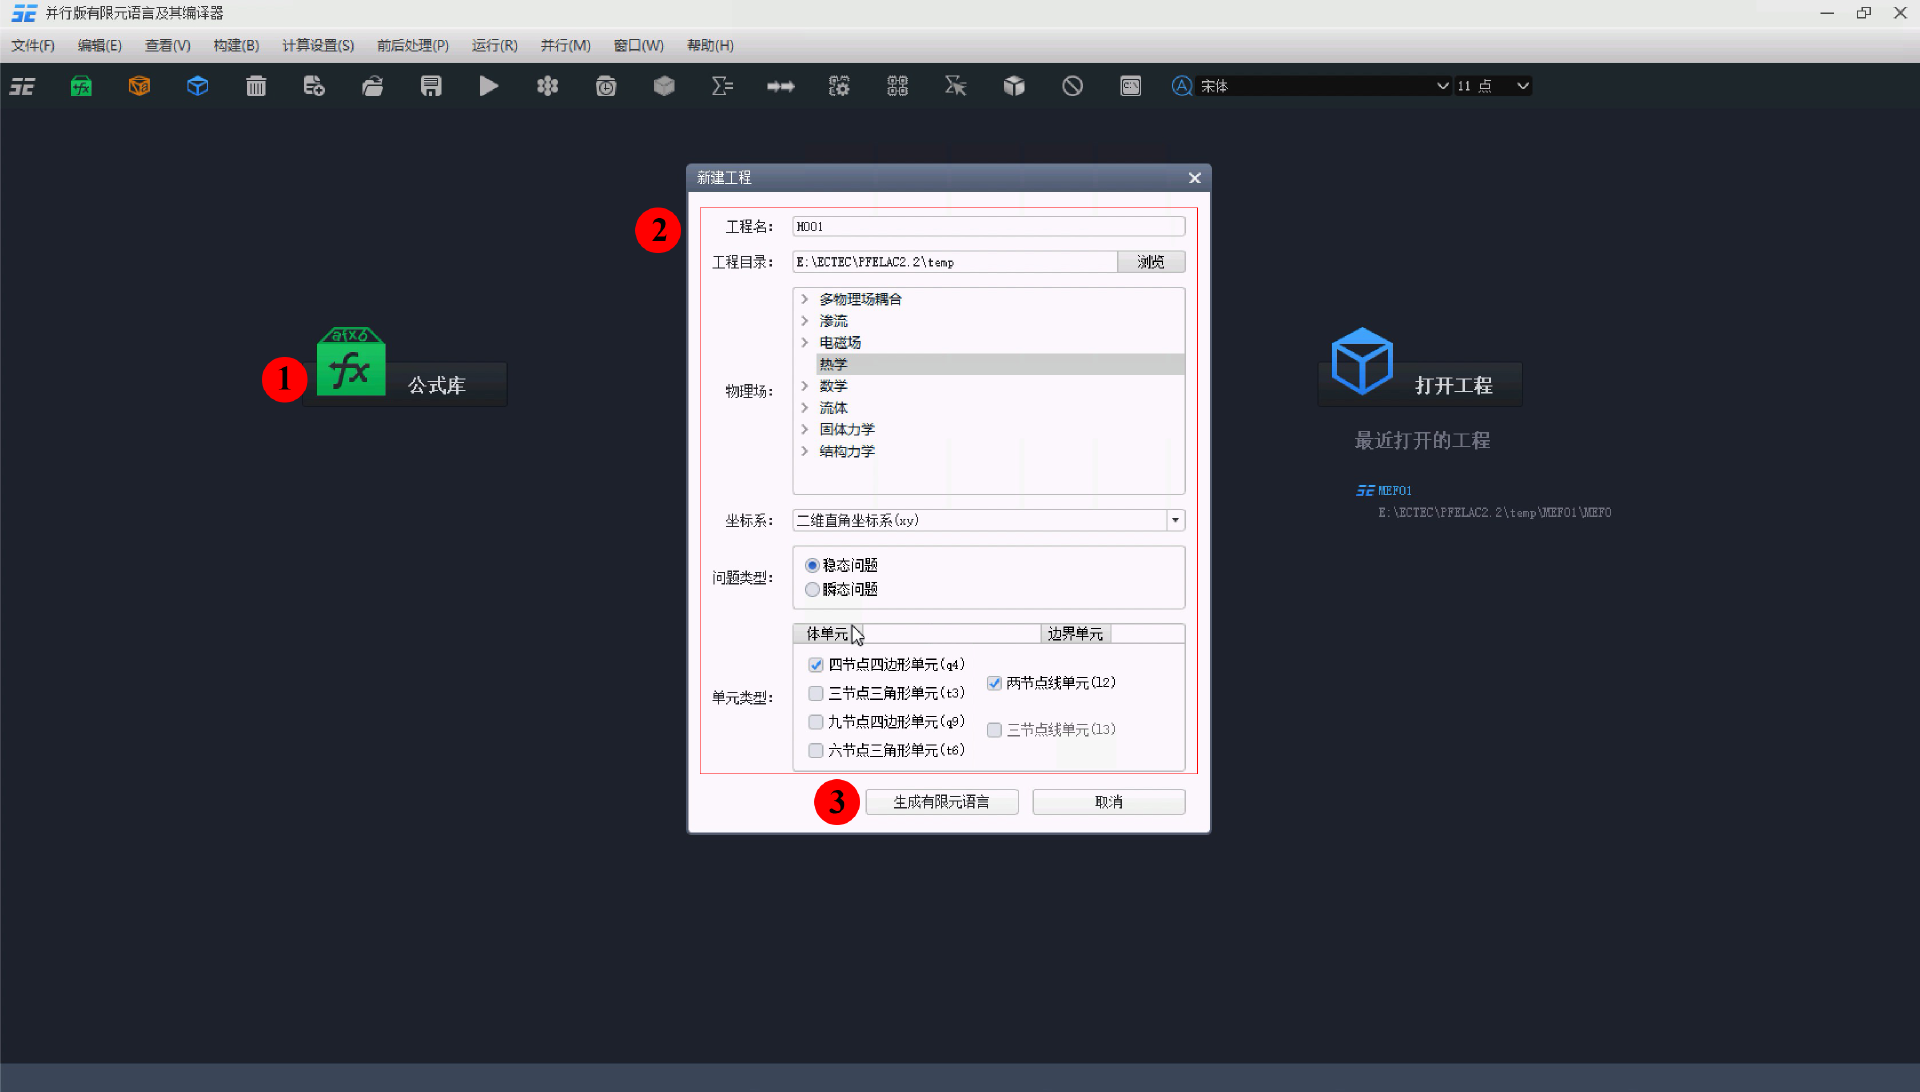1920x1092 pixels.
Task: Select the 瞬态问题 radio button
Action: 812,589
